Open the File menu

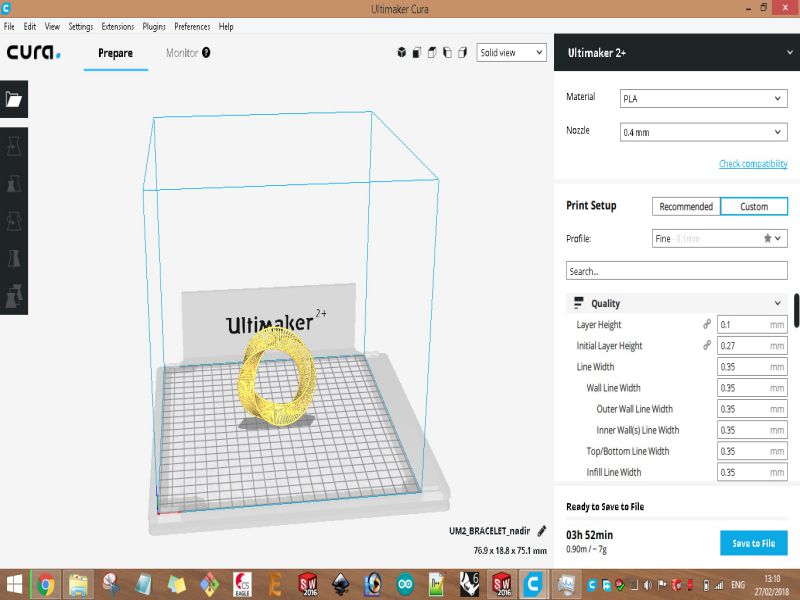(x=9, y=27)
